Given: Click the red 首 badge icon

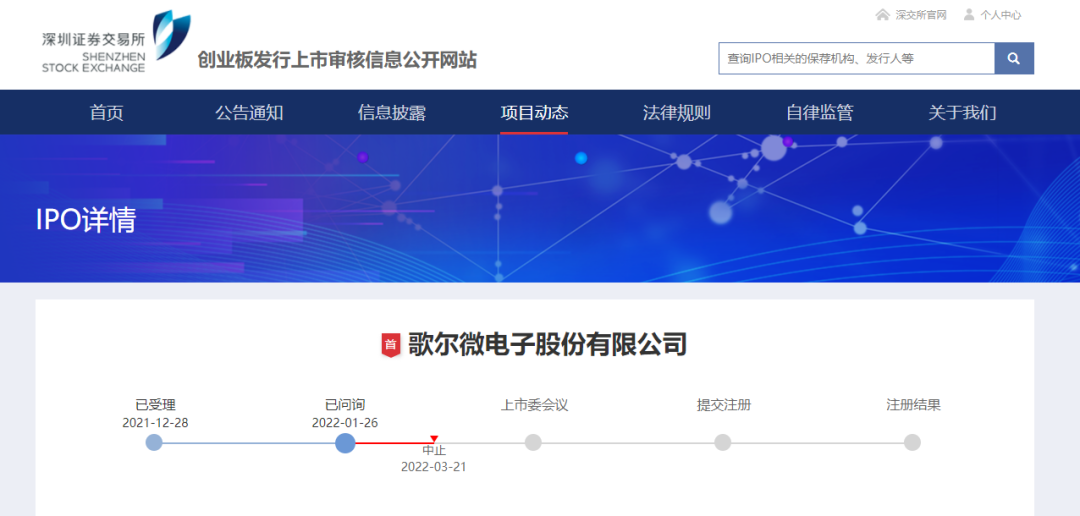Looking at the screenshot, I should 391,344.
